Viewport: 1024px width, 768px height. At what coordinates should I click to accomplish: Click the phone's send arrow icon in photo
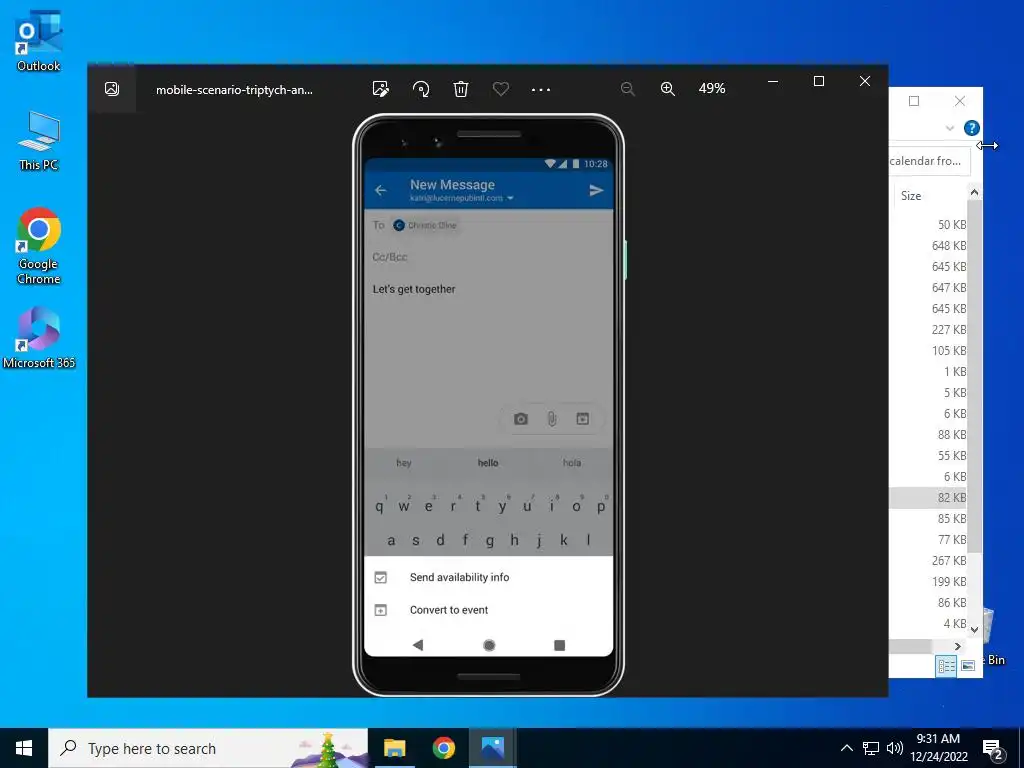pyautogui.click(x=596, y=190)
